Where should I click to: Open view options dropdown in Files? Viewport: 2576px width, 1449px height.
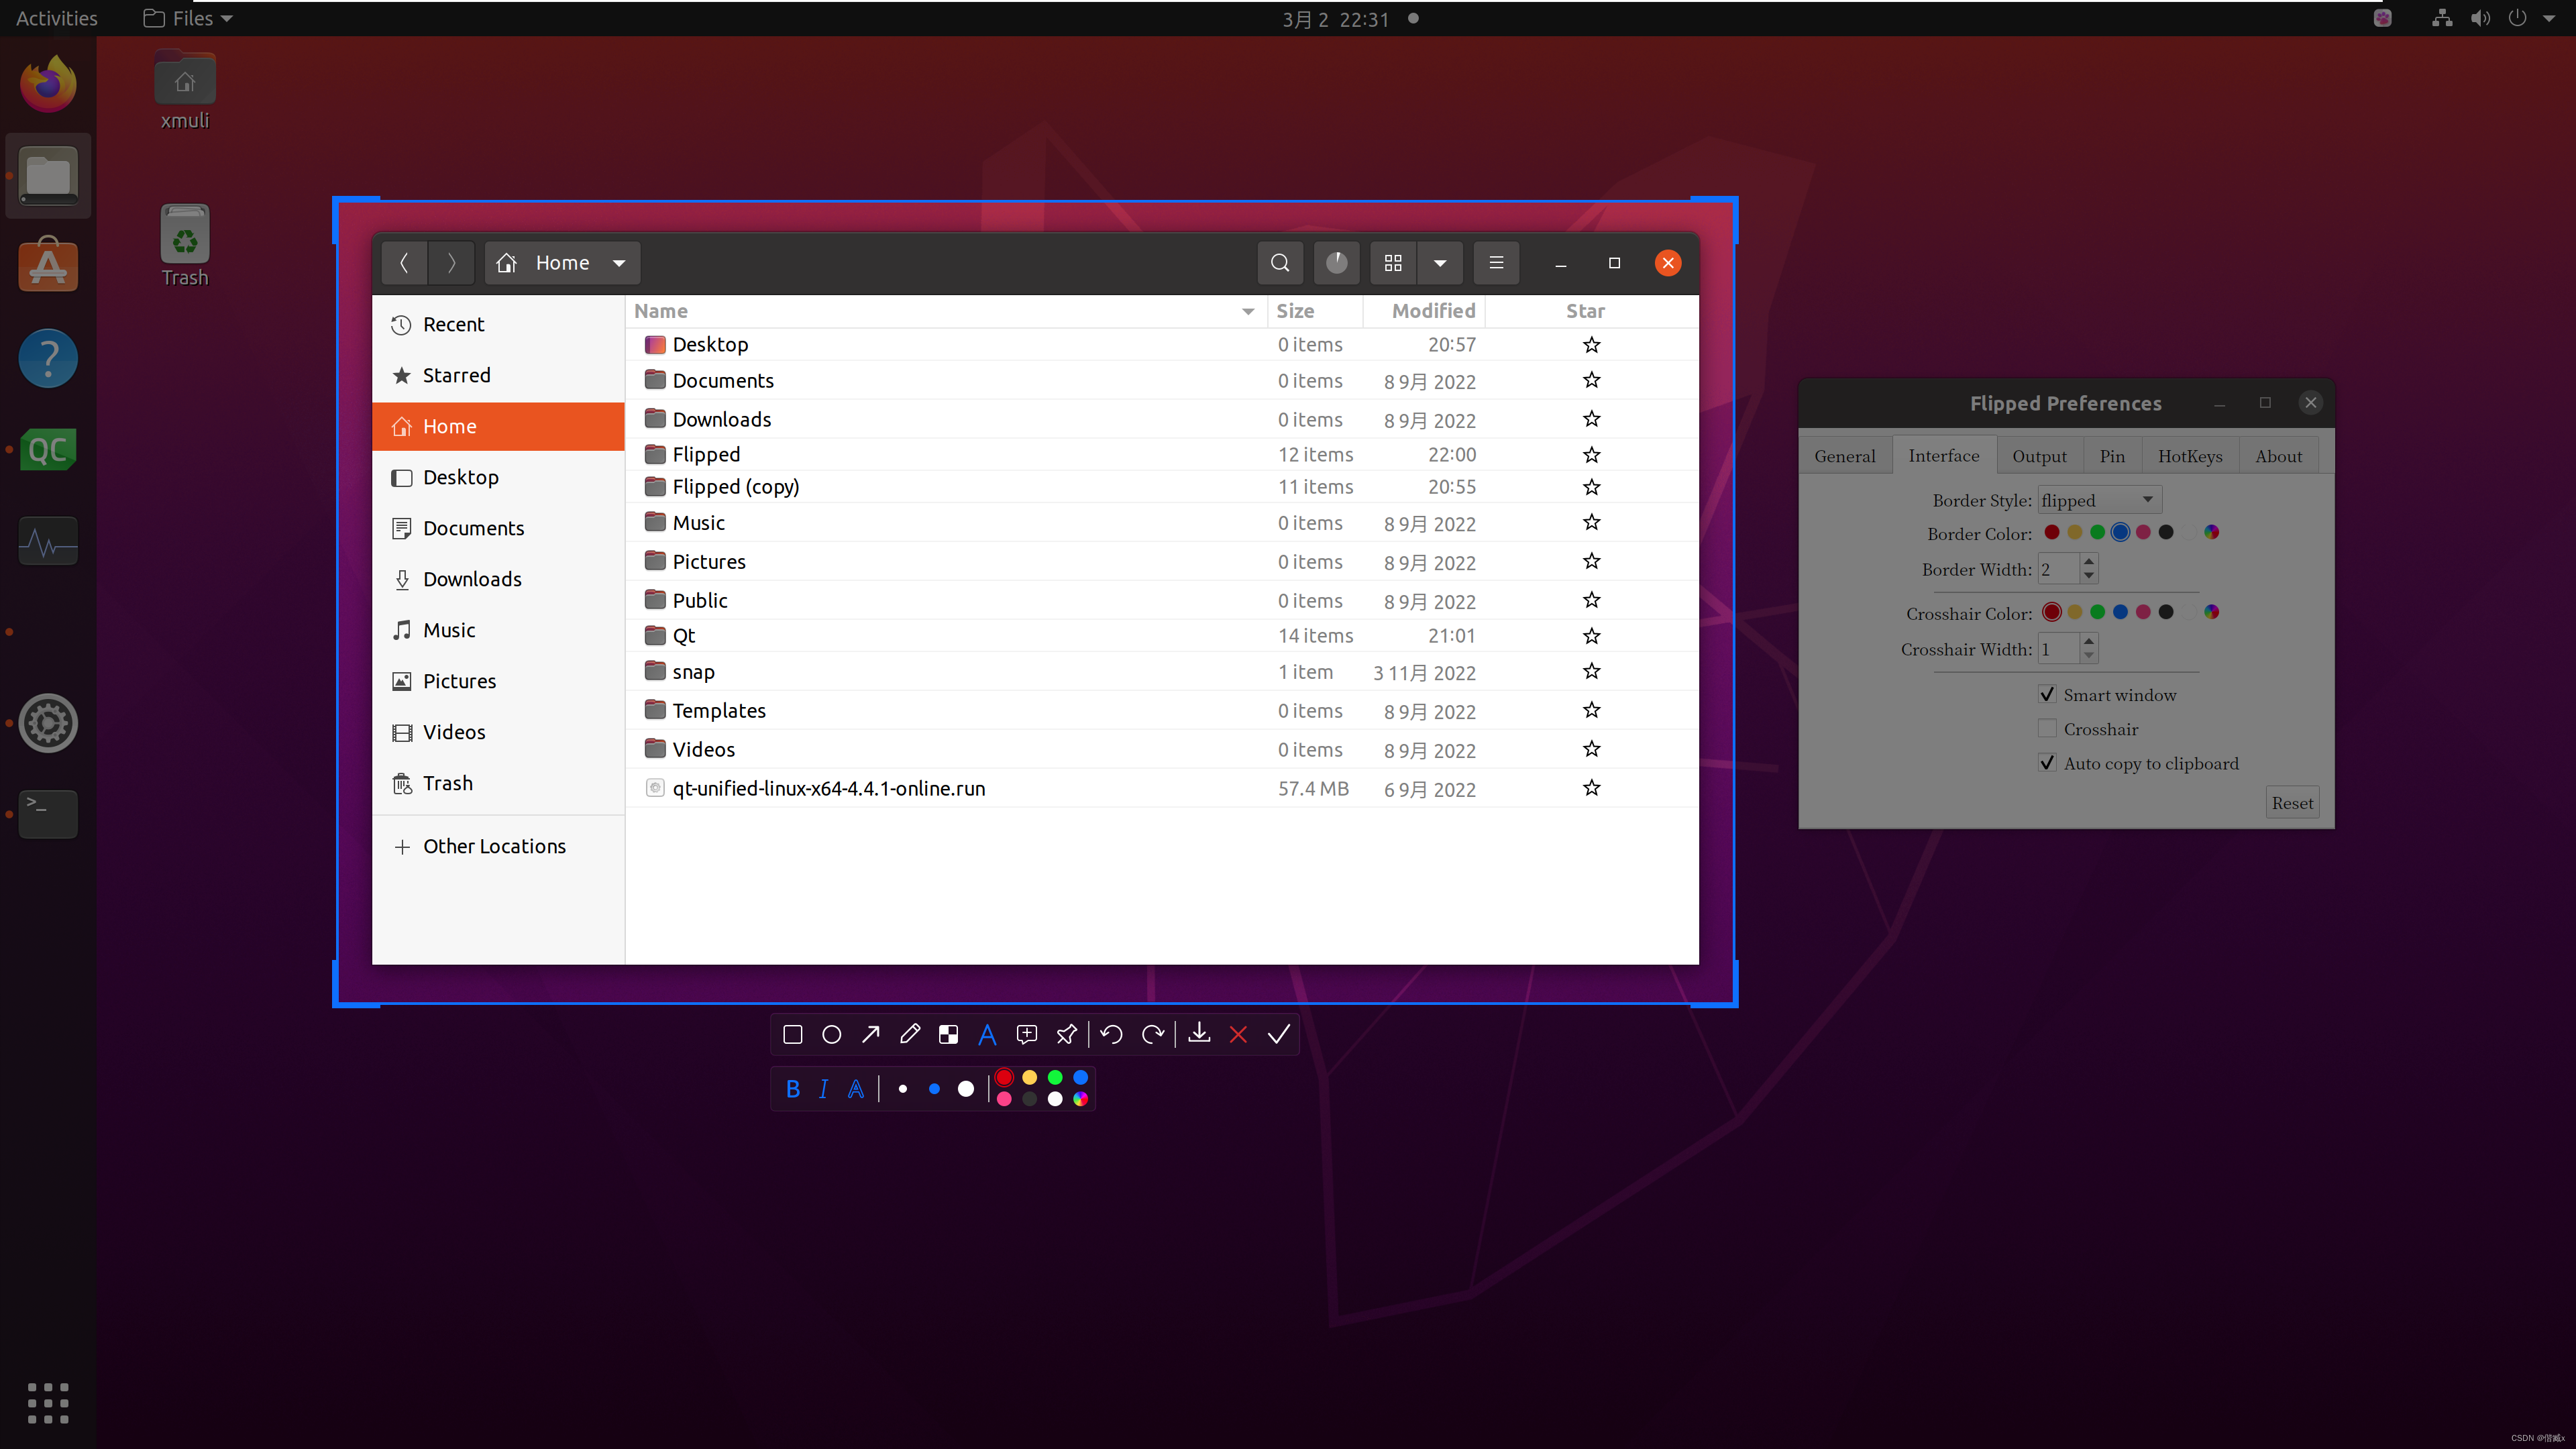tap(1440, 262)
